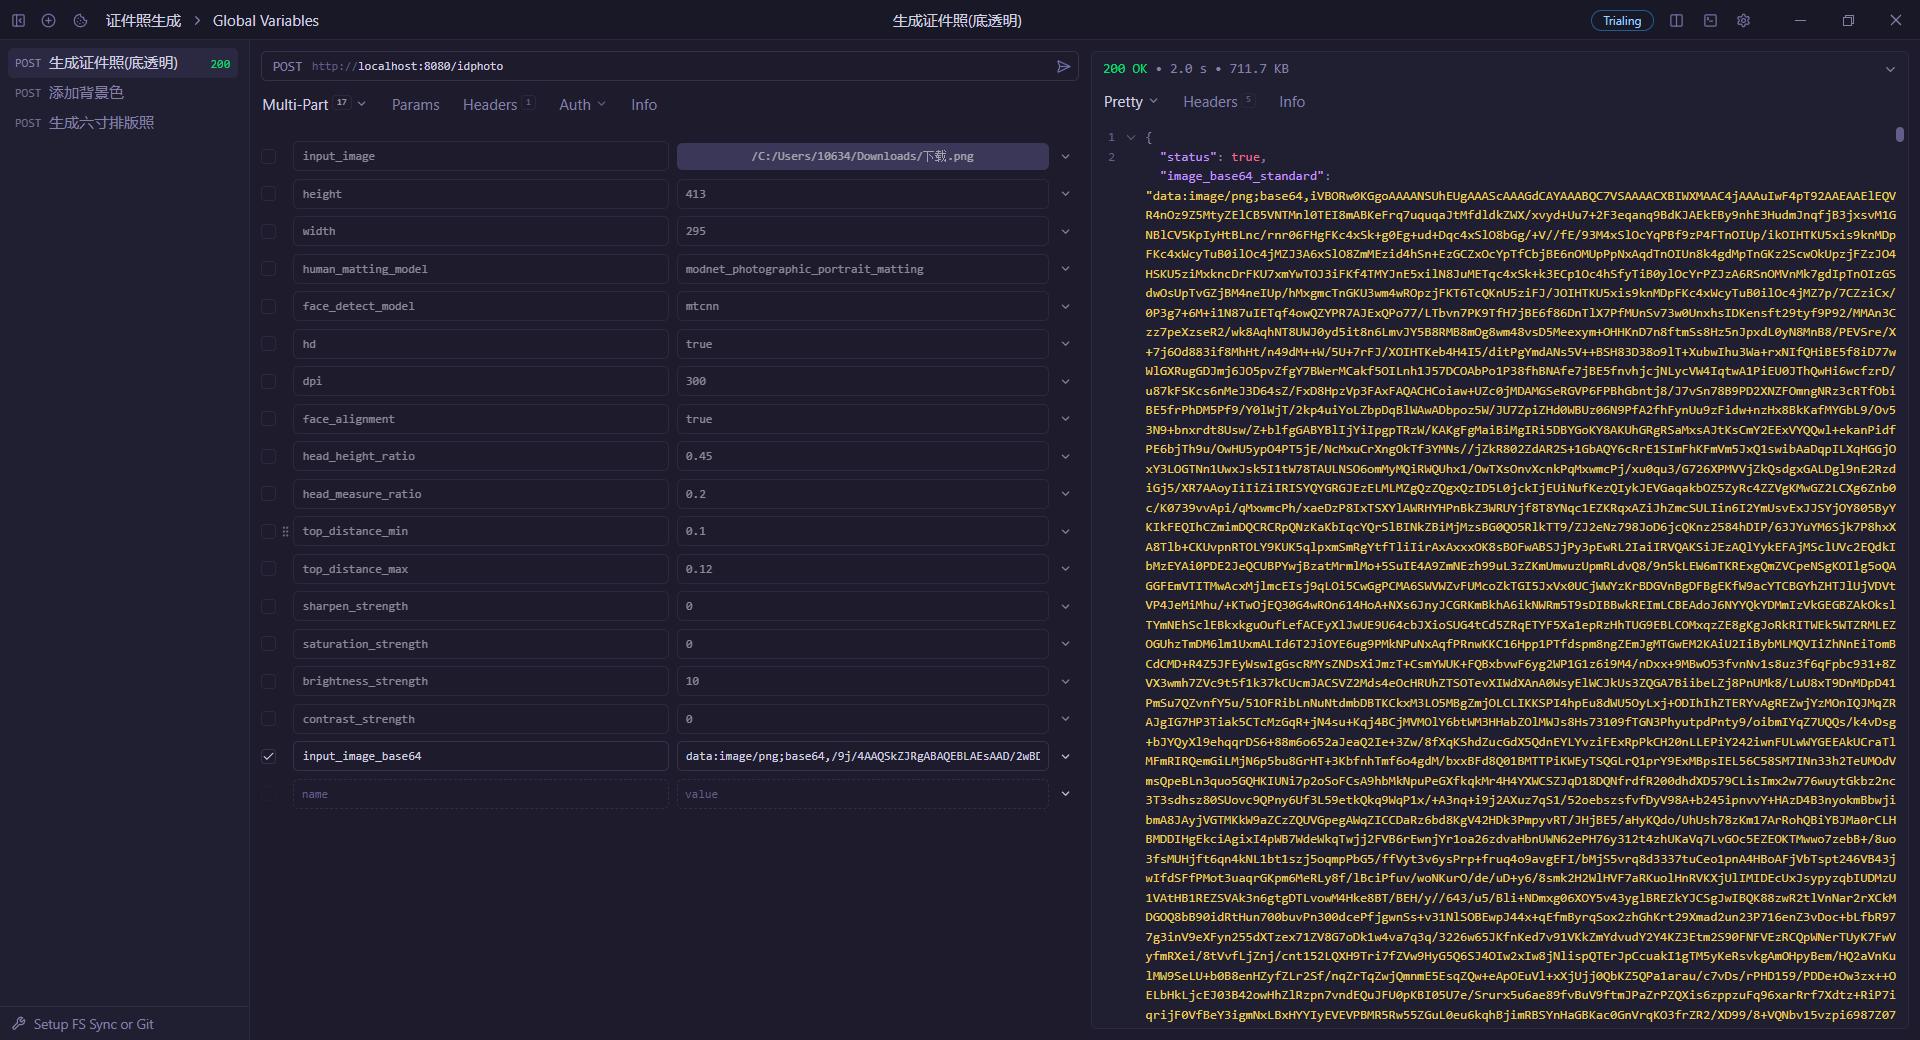Viewport: 1920px width, 1040px height.
Task: Click the Trialing license button
Action: click(1621, 21)
